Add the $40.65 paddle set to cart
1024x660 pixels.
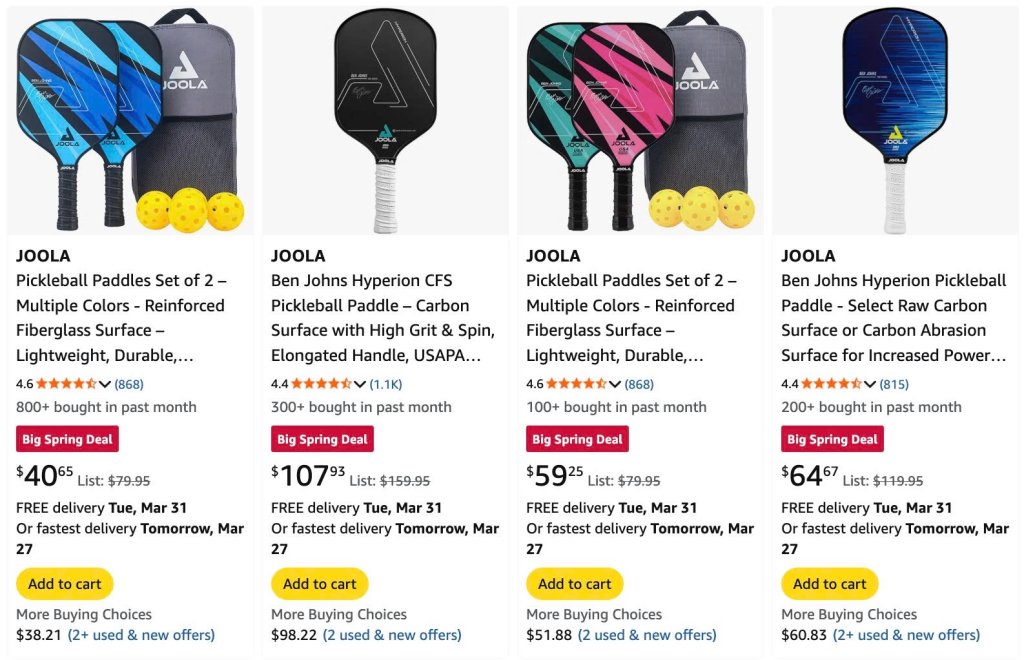65,584
